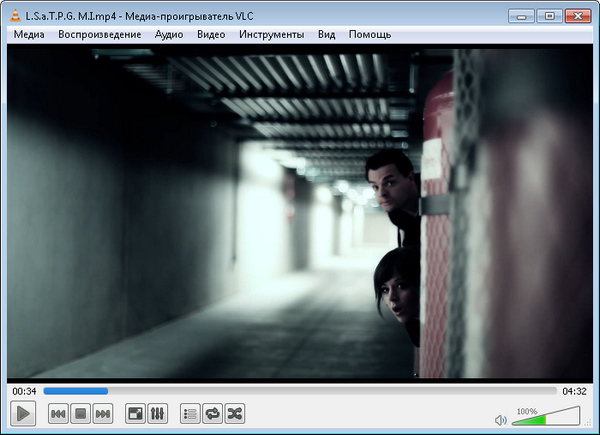Open the Вид menu
Screen dimensions: 600x435
point(326,34)
